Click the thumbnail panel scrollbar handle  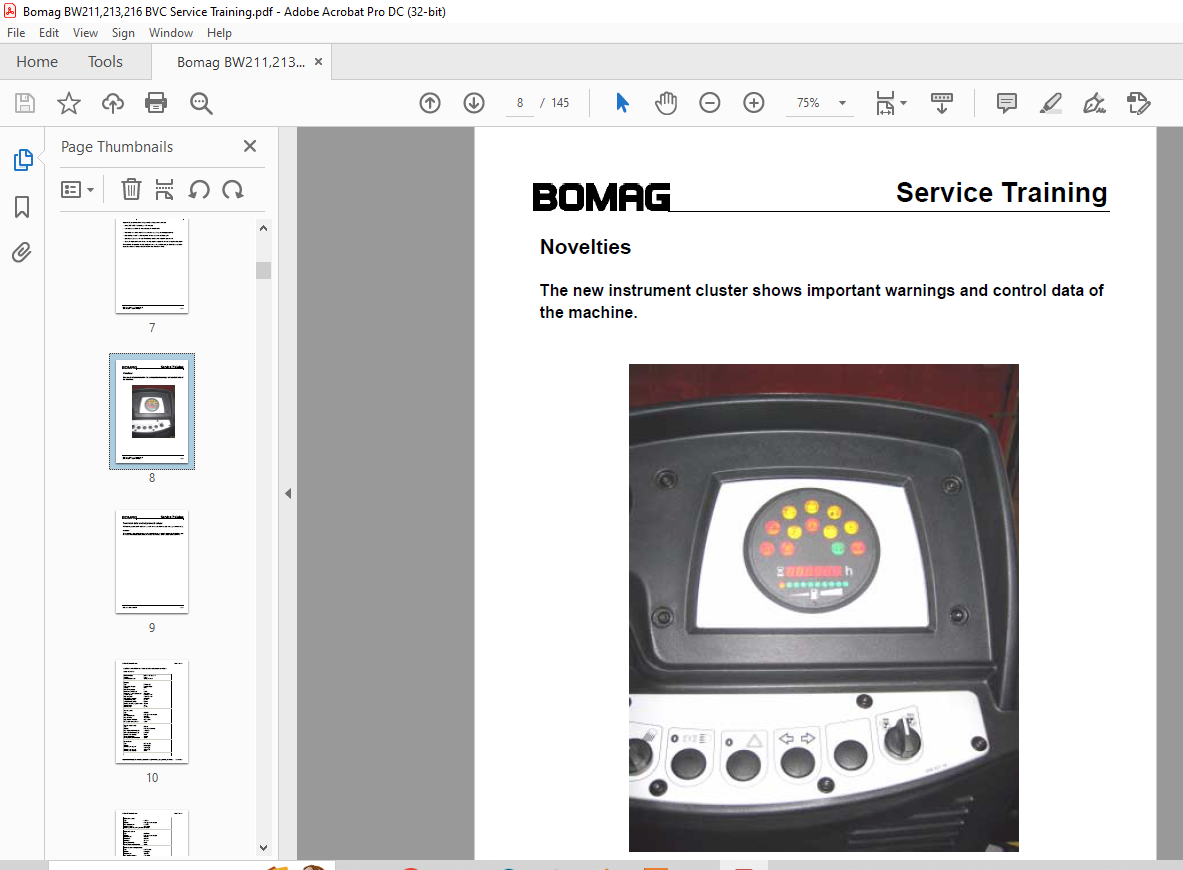coord(263,270)
